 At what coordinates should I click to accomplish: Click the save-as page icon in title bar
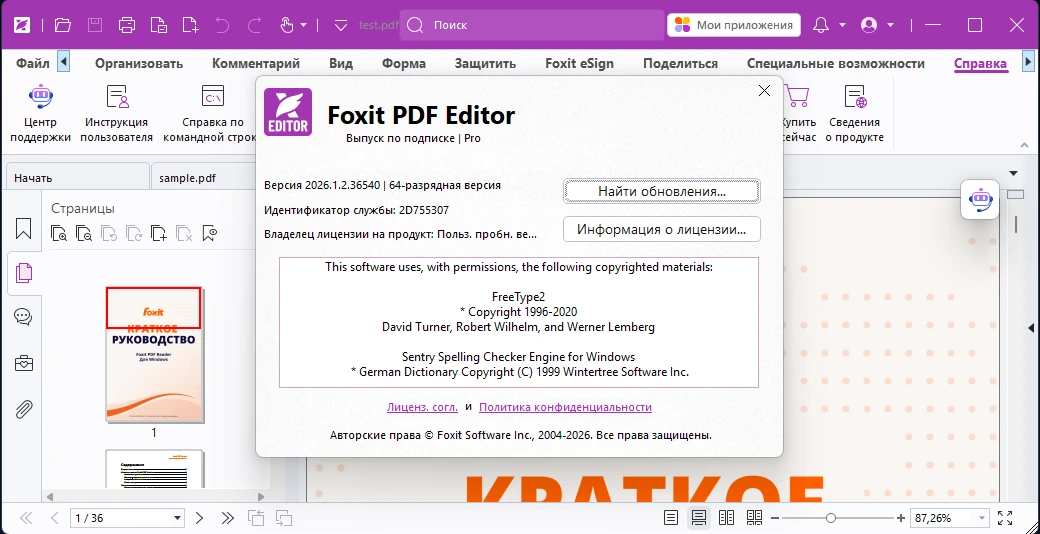point(159,25)
